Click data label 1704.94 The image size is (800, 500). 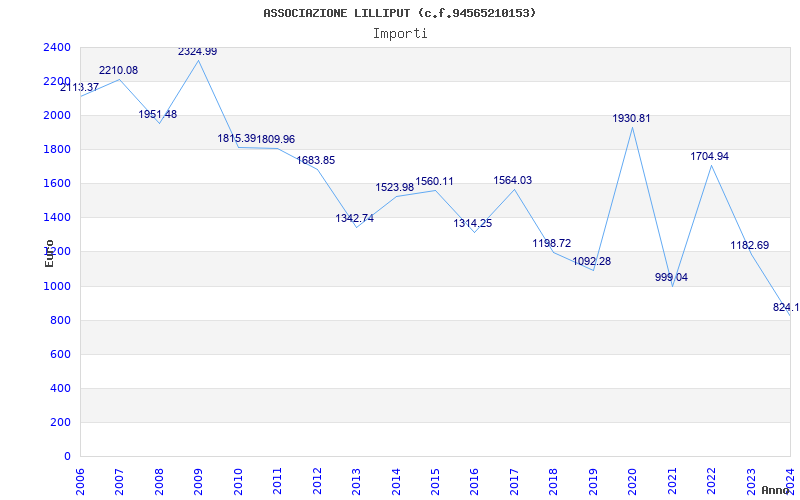710,156
